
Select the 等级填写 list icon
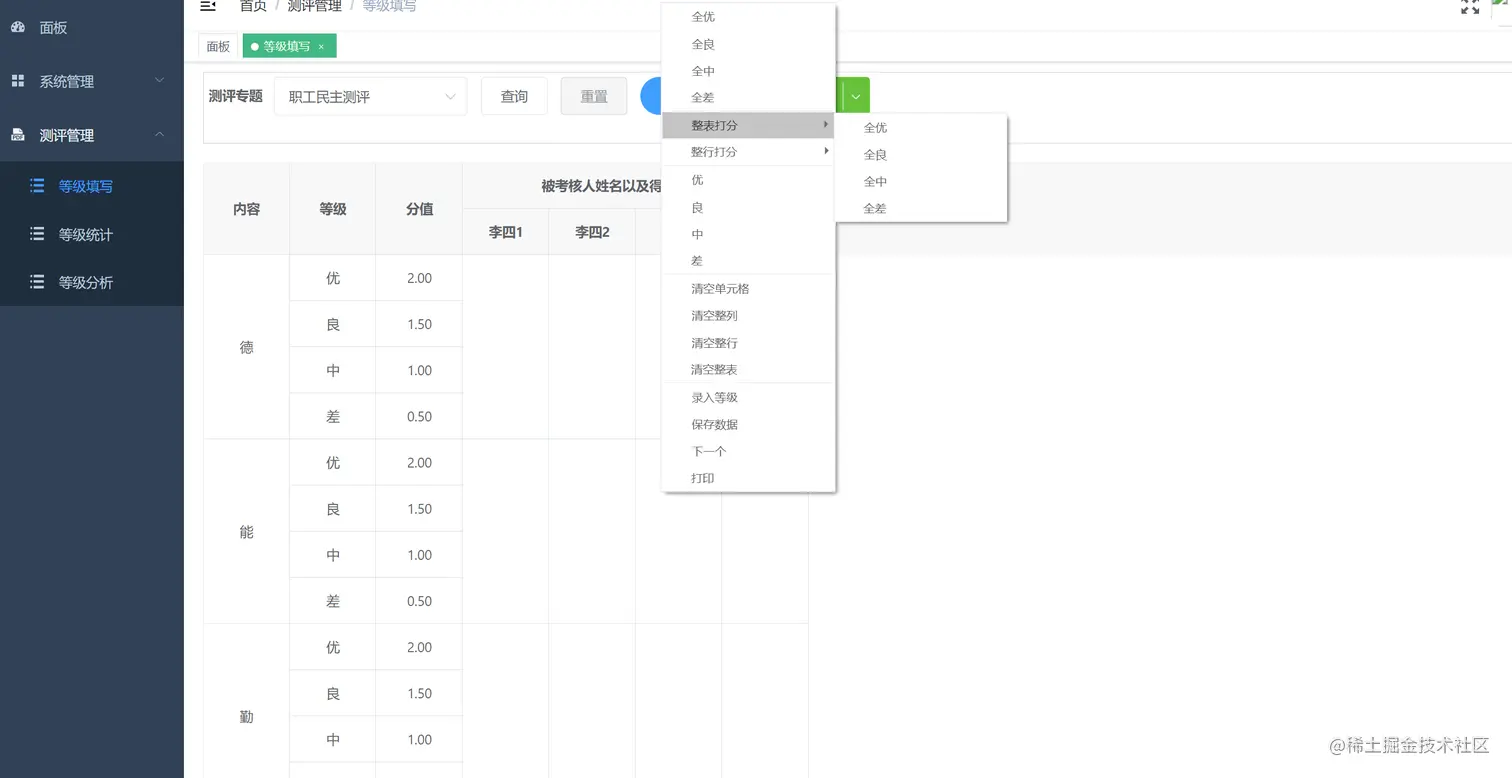(38, 186)
